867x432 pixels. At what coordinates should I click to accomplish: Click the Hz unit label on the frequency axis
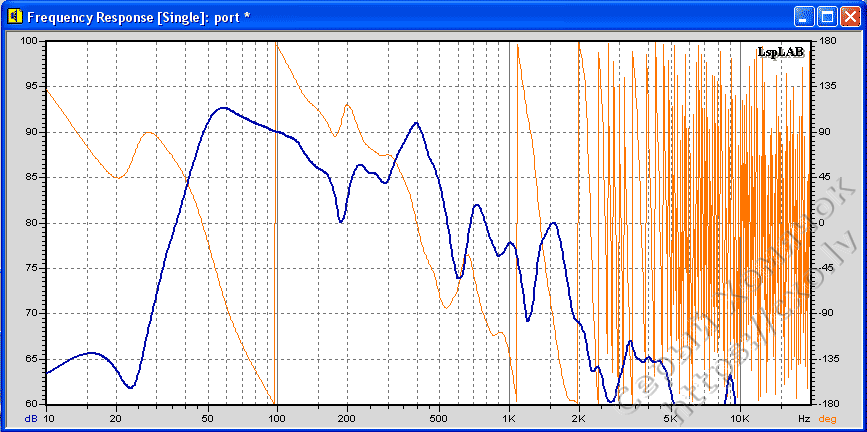[803, 418]
